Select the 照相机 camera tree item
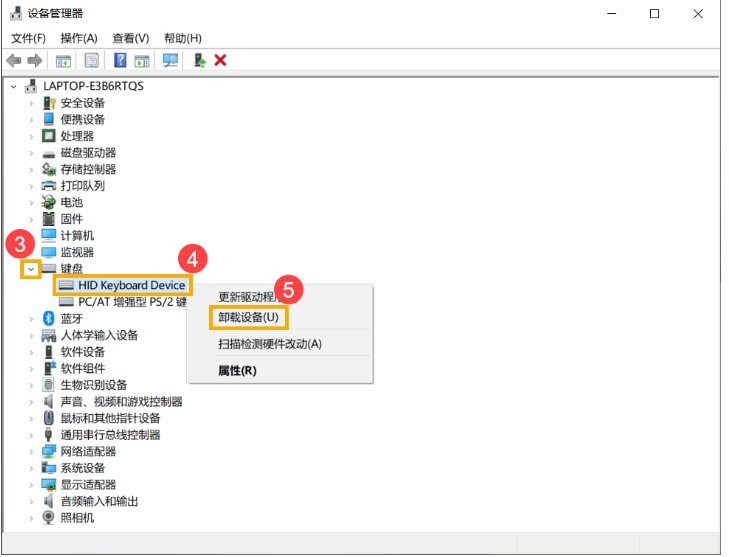The height and width of the screenshot is (557, 729). pyautogui.click(x=77, y=517)
